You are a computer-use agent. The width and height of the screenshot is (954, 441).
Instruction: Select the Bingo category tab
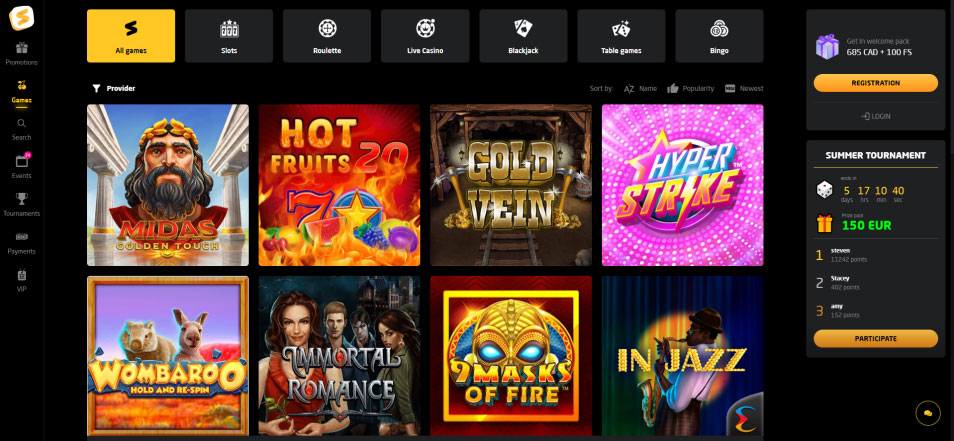click(x=719, y=36)
